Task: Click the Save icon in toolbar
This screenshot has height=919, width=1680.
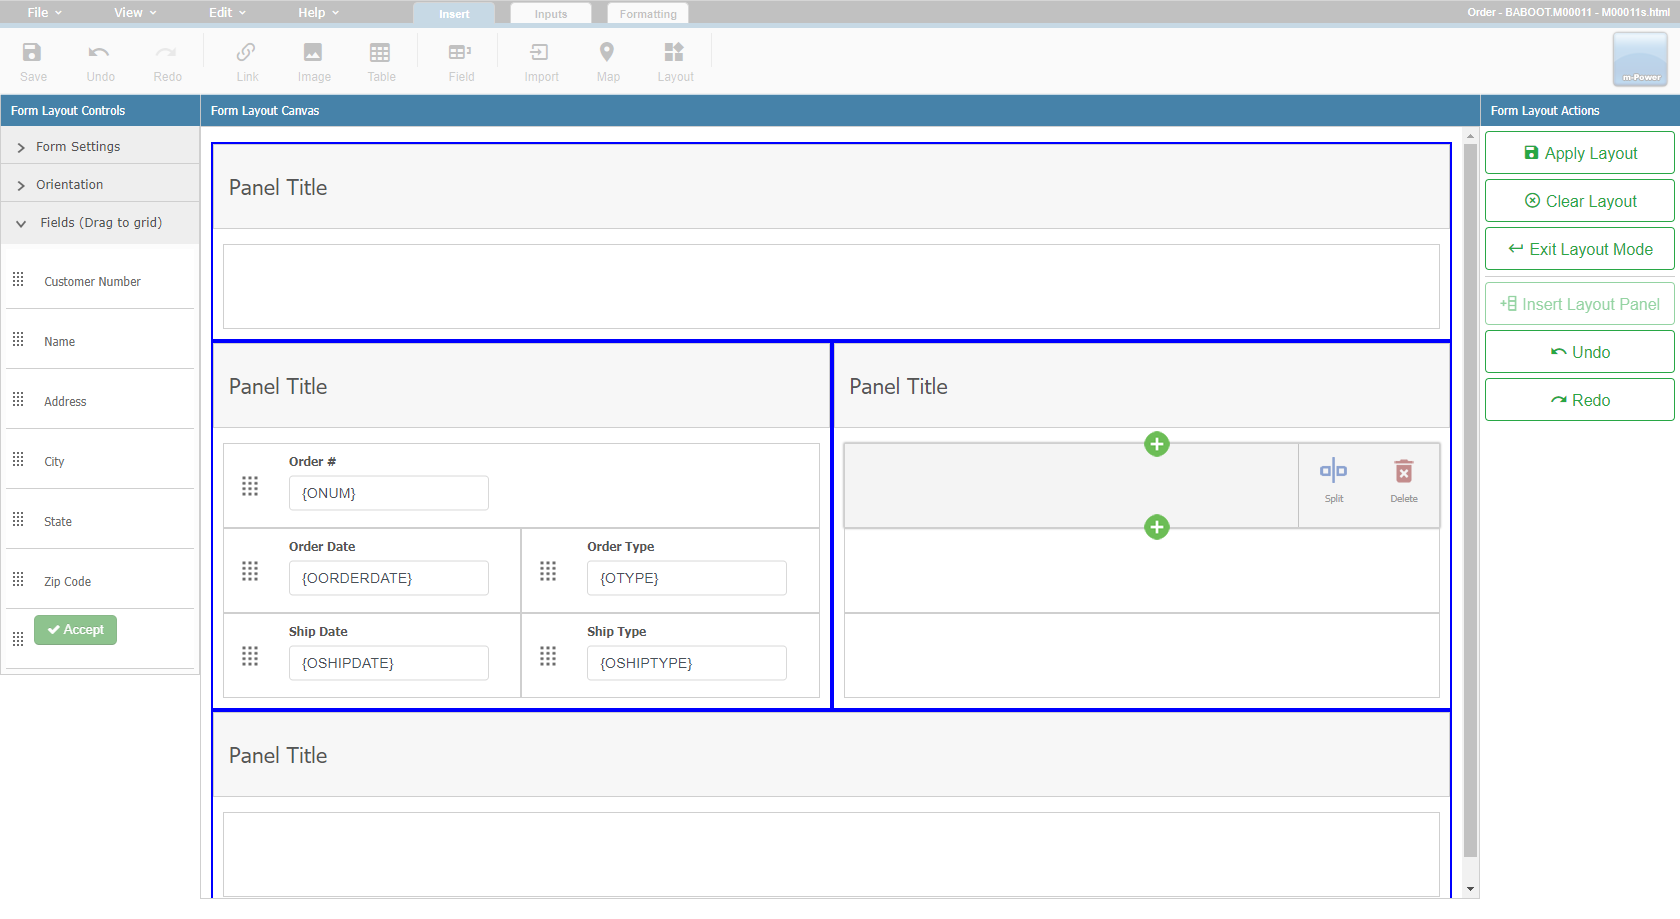Action: coord(32,61)
